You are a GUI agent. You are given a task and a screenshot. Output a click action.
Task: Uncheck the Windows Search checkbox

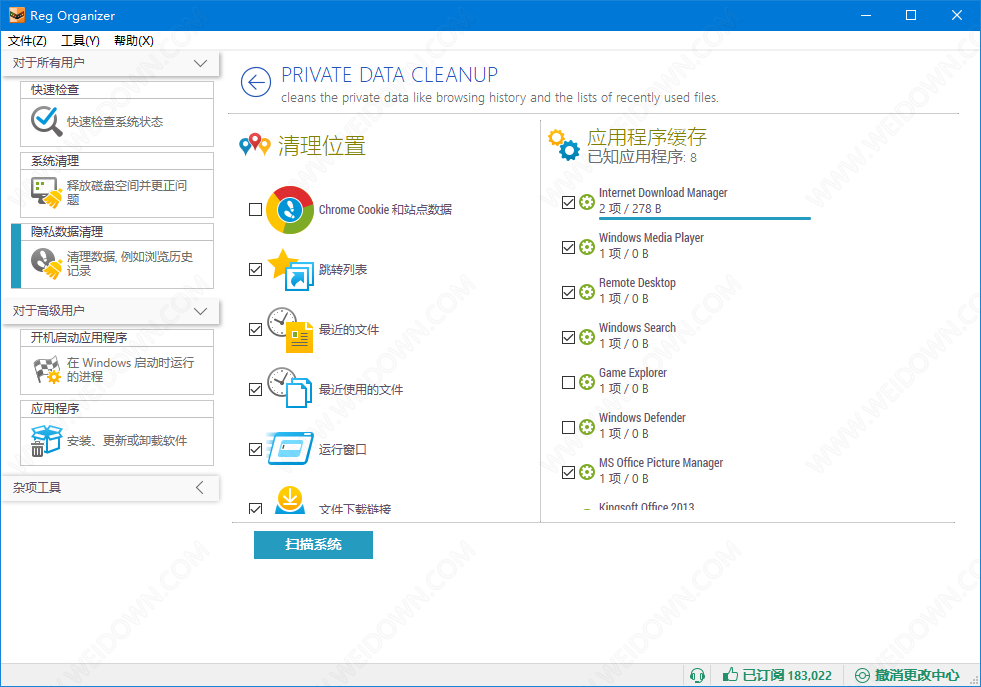coord(568,337)
